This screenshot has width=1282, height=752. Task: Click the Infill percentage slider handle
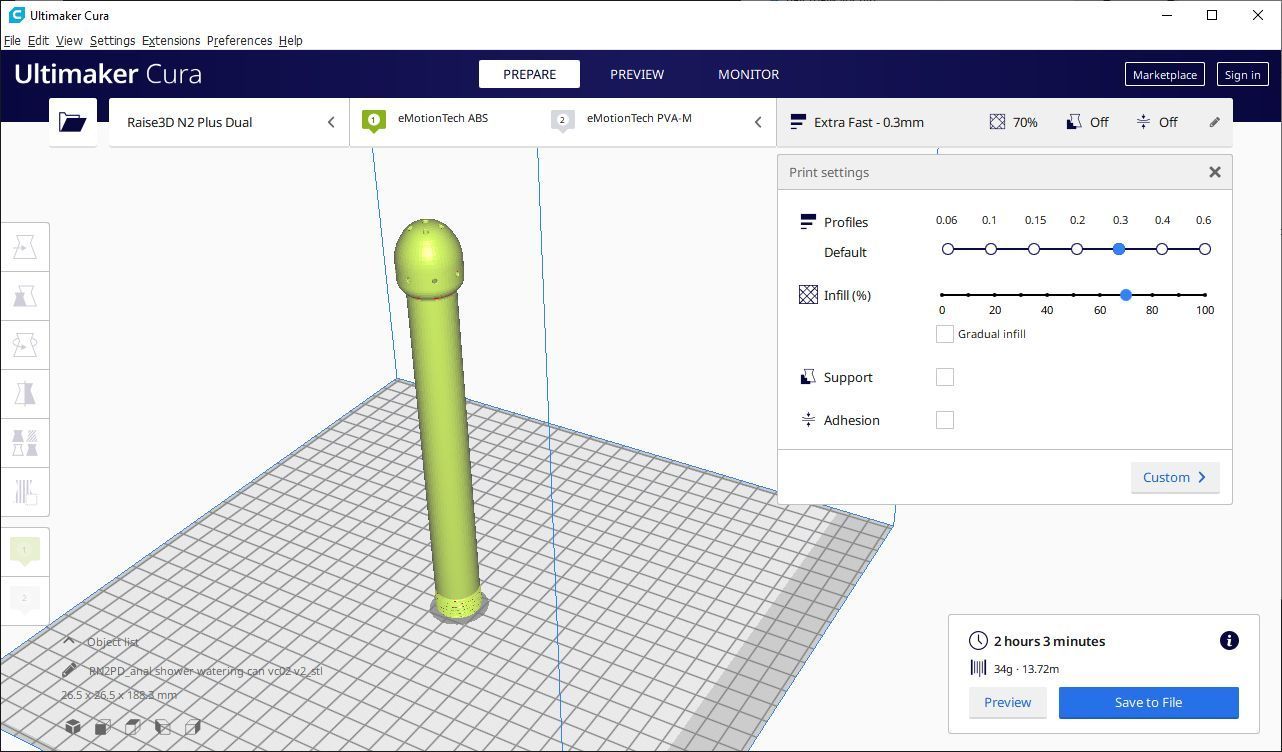[x=1126, y=295]
